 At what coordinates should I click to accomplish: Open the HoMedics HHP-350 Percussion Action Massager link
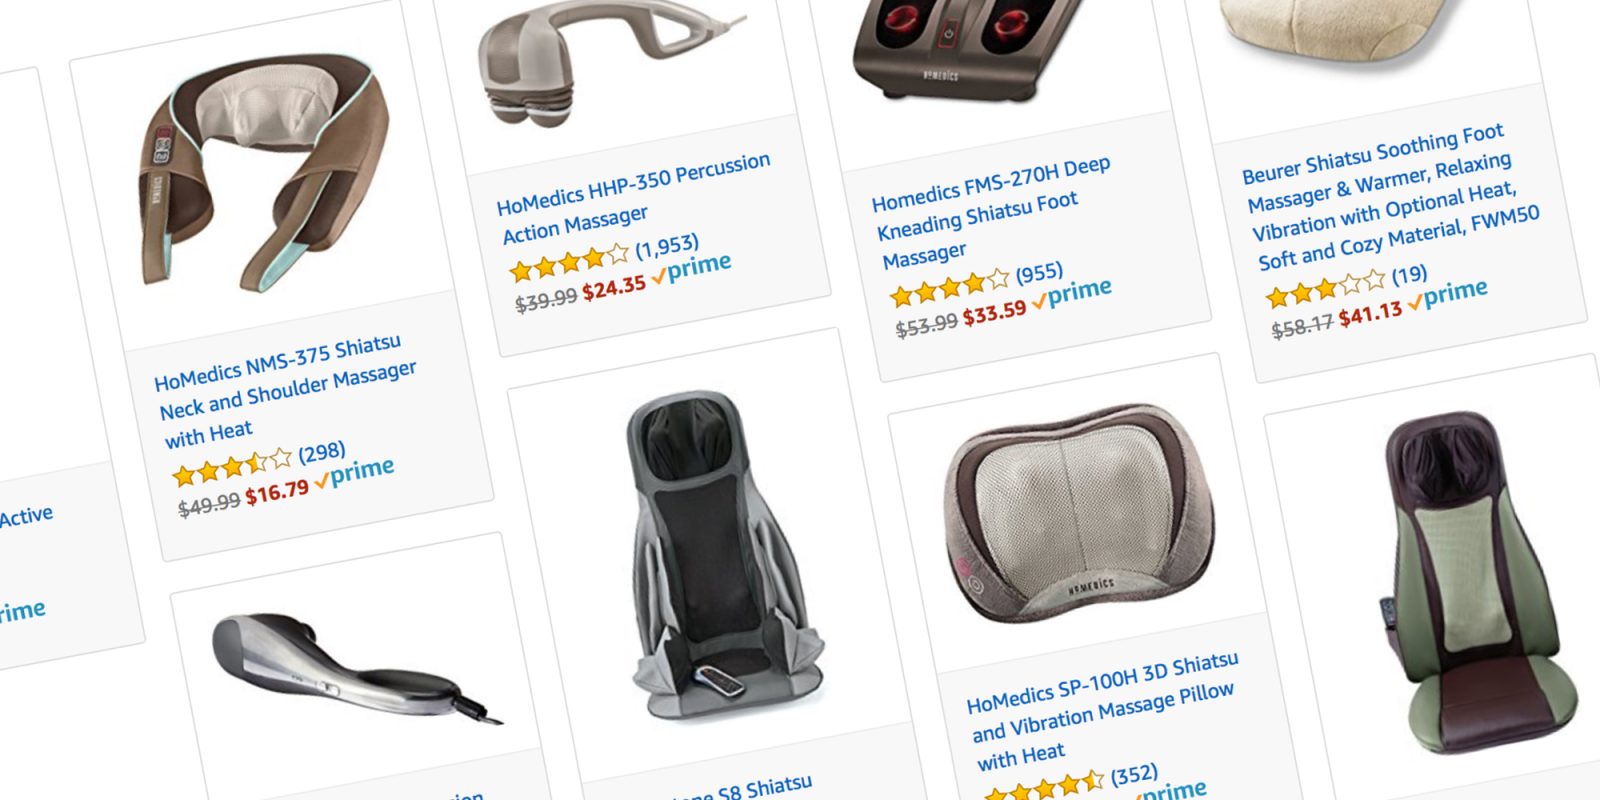point(634,197)
